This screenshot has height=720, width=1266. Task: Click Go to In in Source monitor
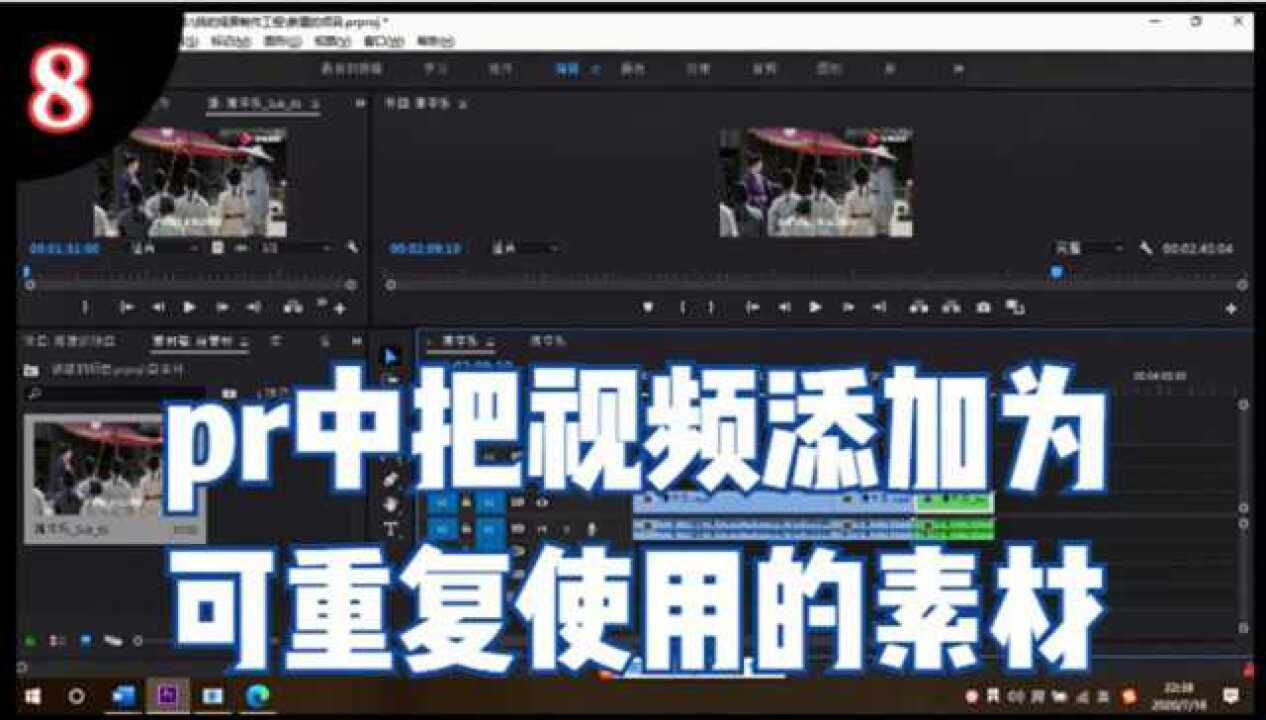[127, 308]
